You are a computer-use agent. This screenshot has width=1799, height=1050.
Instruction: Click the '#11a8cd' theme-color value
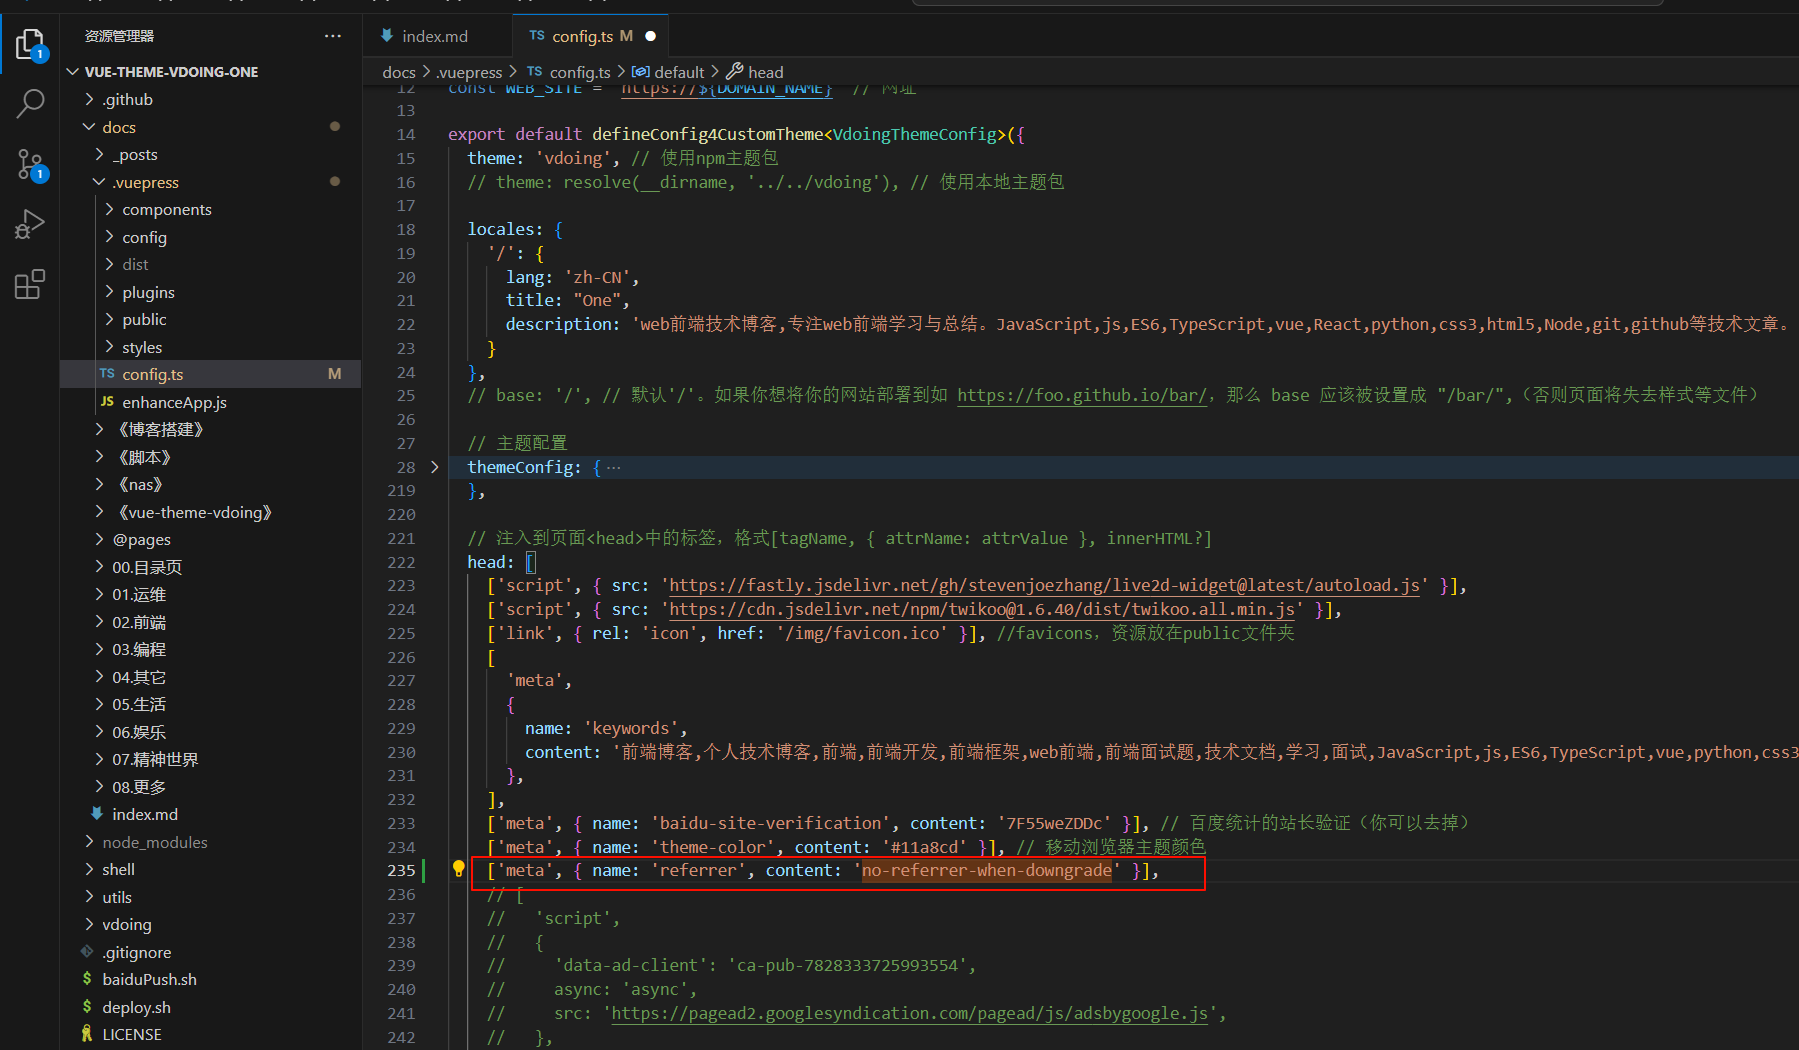tap(924, 847)
